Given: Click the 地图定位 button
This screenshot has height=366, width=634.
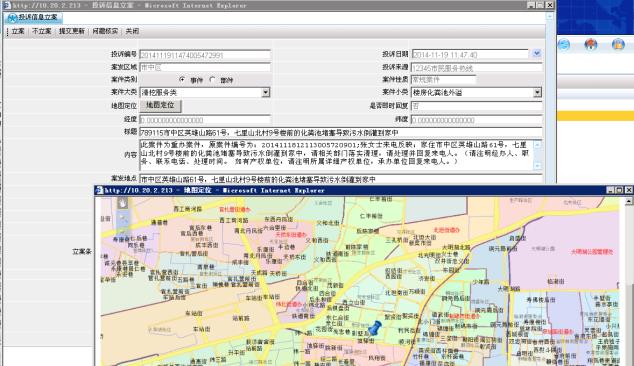Looking at the screenshot, I should (x=161, y=106).
